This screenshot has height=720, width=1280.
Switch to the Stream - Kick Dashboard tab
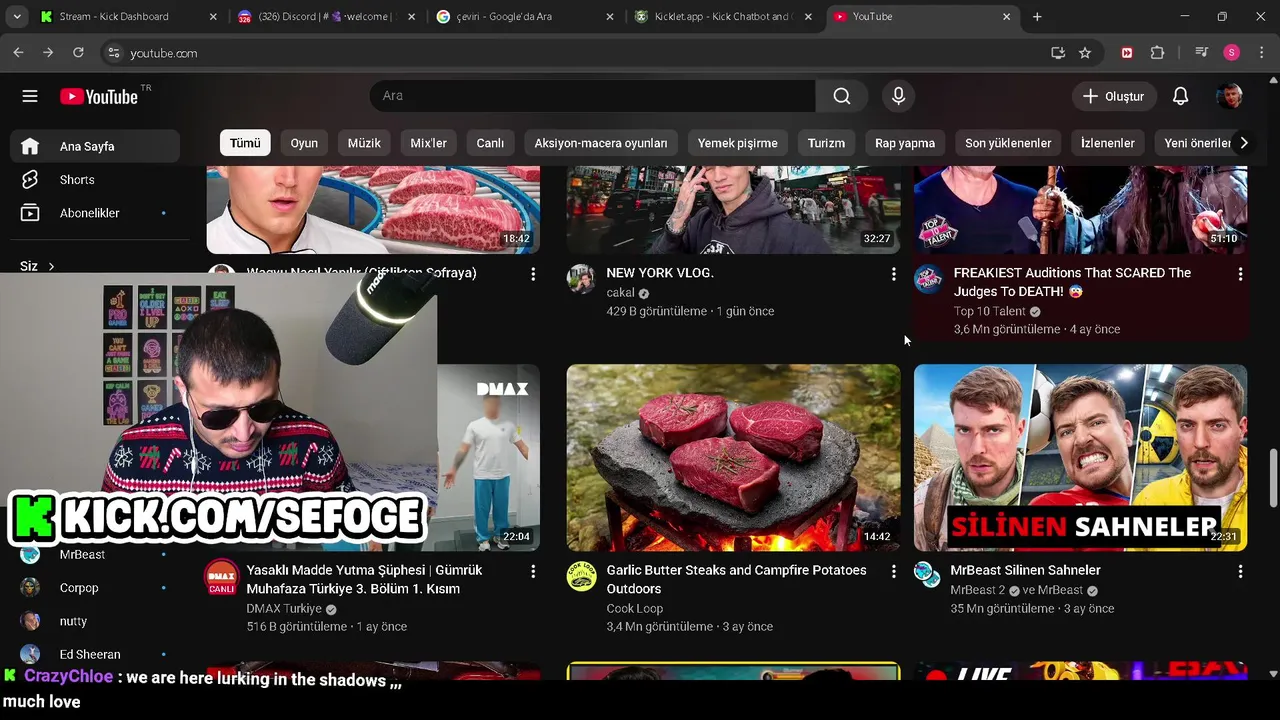point(127,17)
